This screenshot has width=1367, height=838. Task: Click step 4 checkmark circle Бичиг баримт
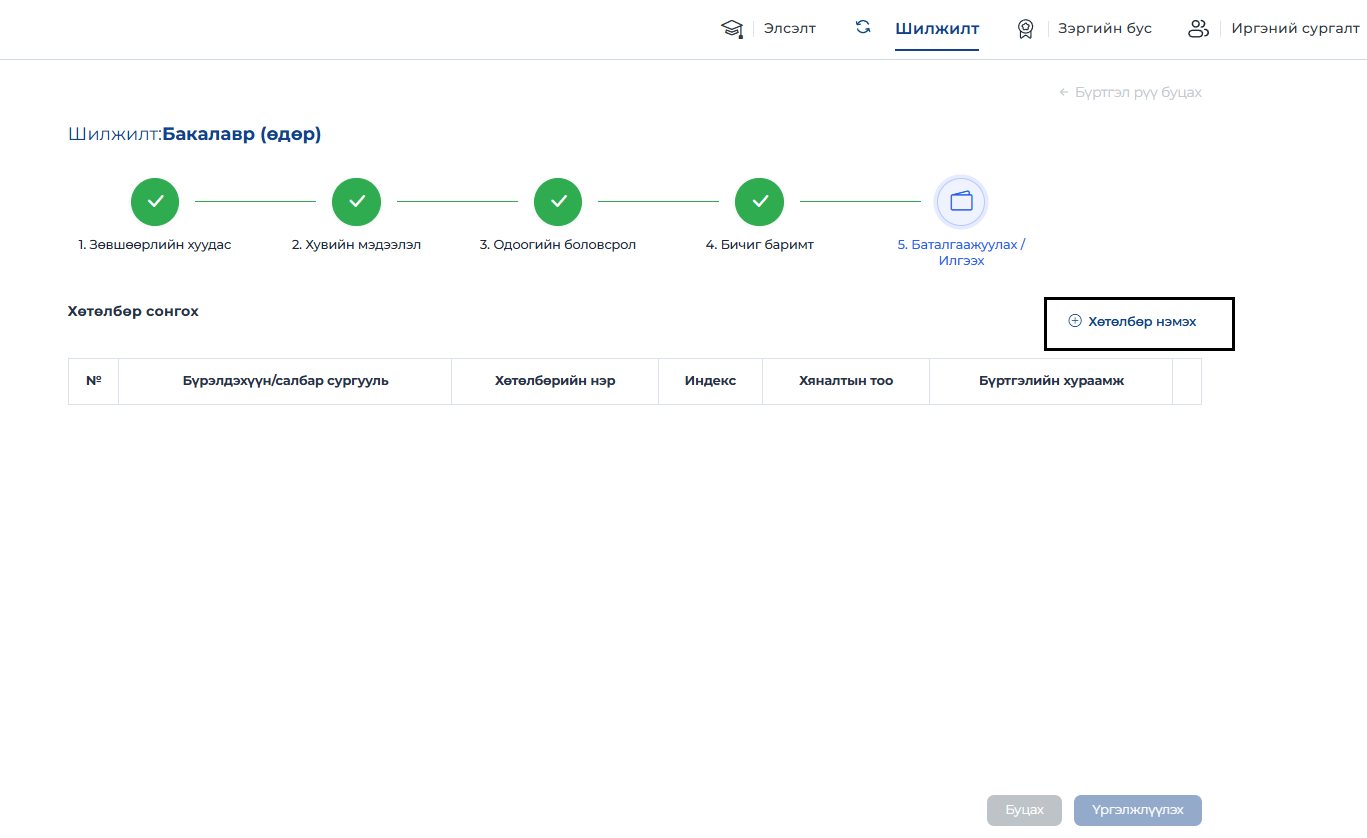[759, 202]
